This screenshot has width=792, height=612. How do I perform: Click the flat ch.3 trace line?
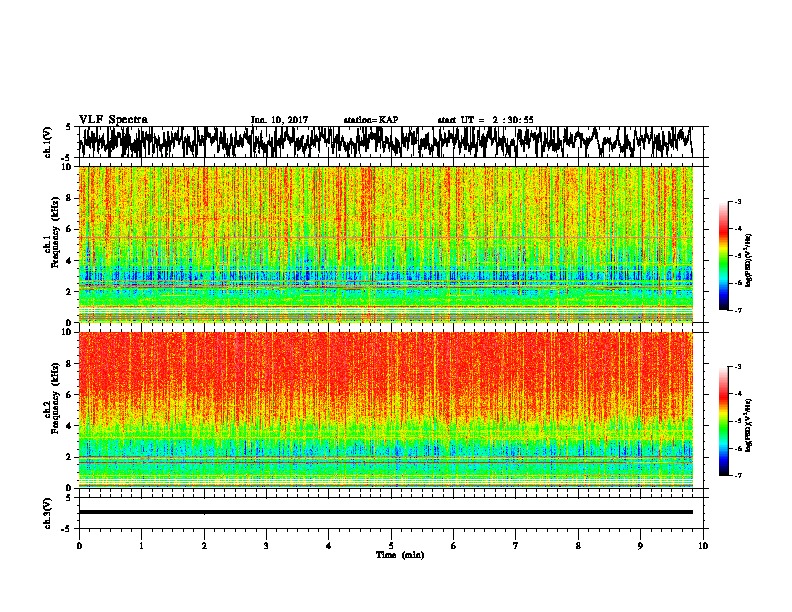386,512
